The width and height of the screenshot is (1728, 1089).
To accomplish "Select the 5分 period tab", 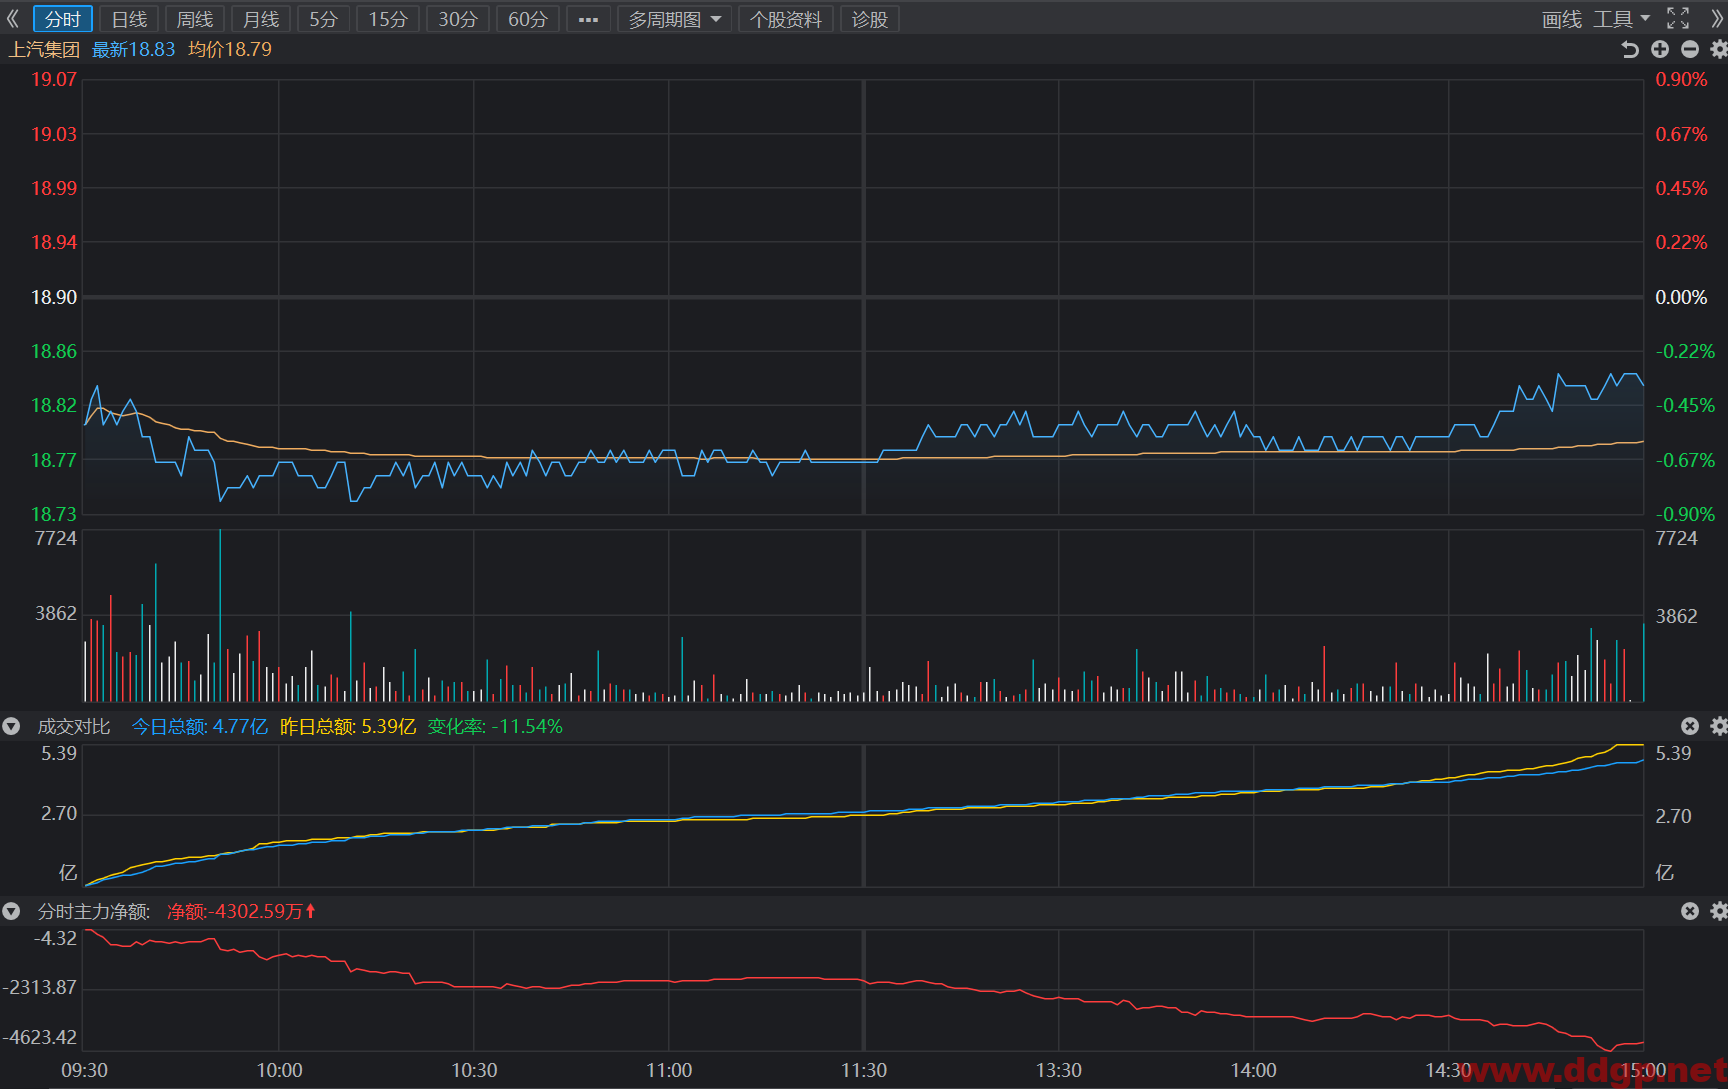I will click(323, 19).
